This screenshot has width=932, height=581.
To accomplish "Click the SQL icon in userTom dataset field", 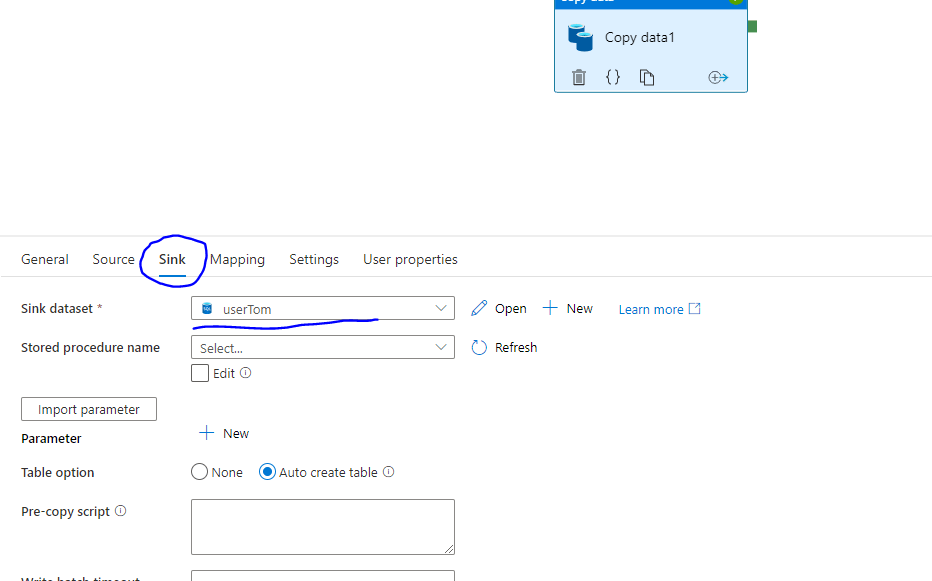I will pyautogui.click(x=207, y=308).
